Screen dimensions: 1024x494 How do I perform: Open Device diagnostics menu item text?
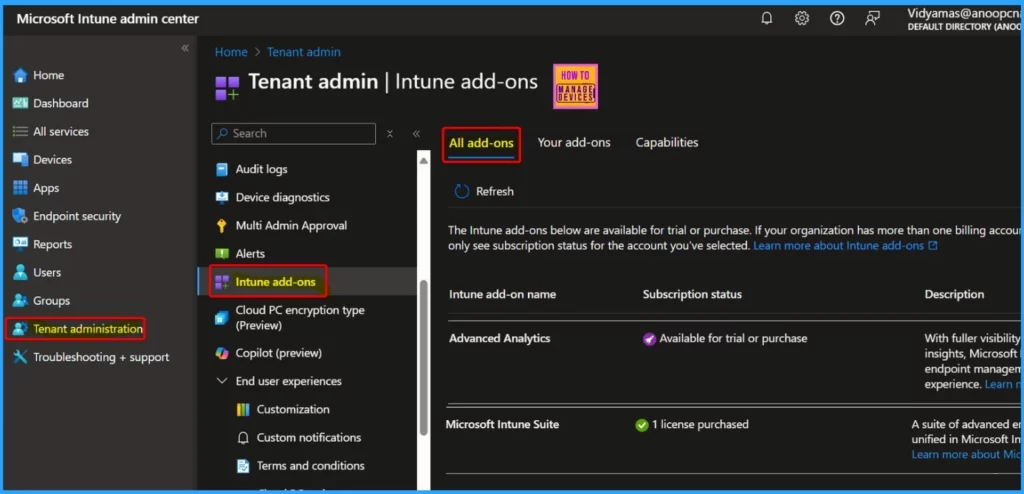(x=282, y=197)
